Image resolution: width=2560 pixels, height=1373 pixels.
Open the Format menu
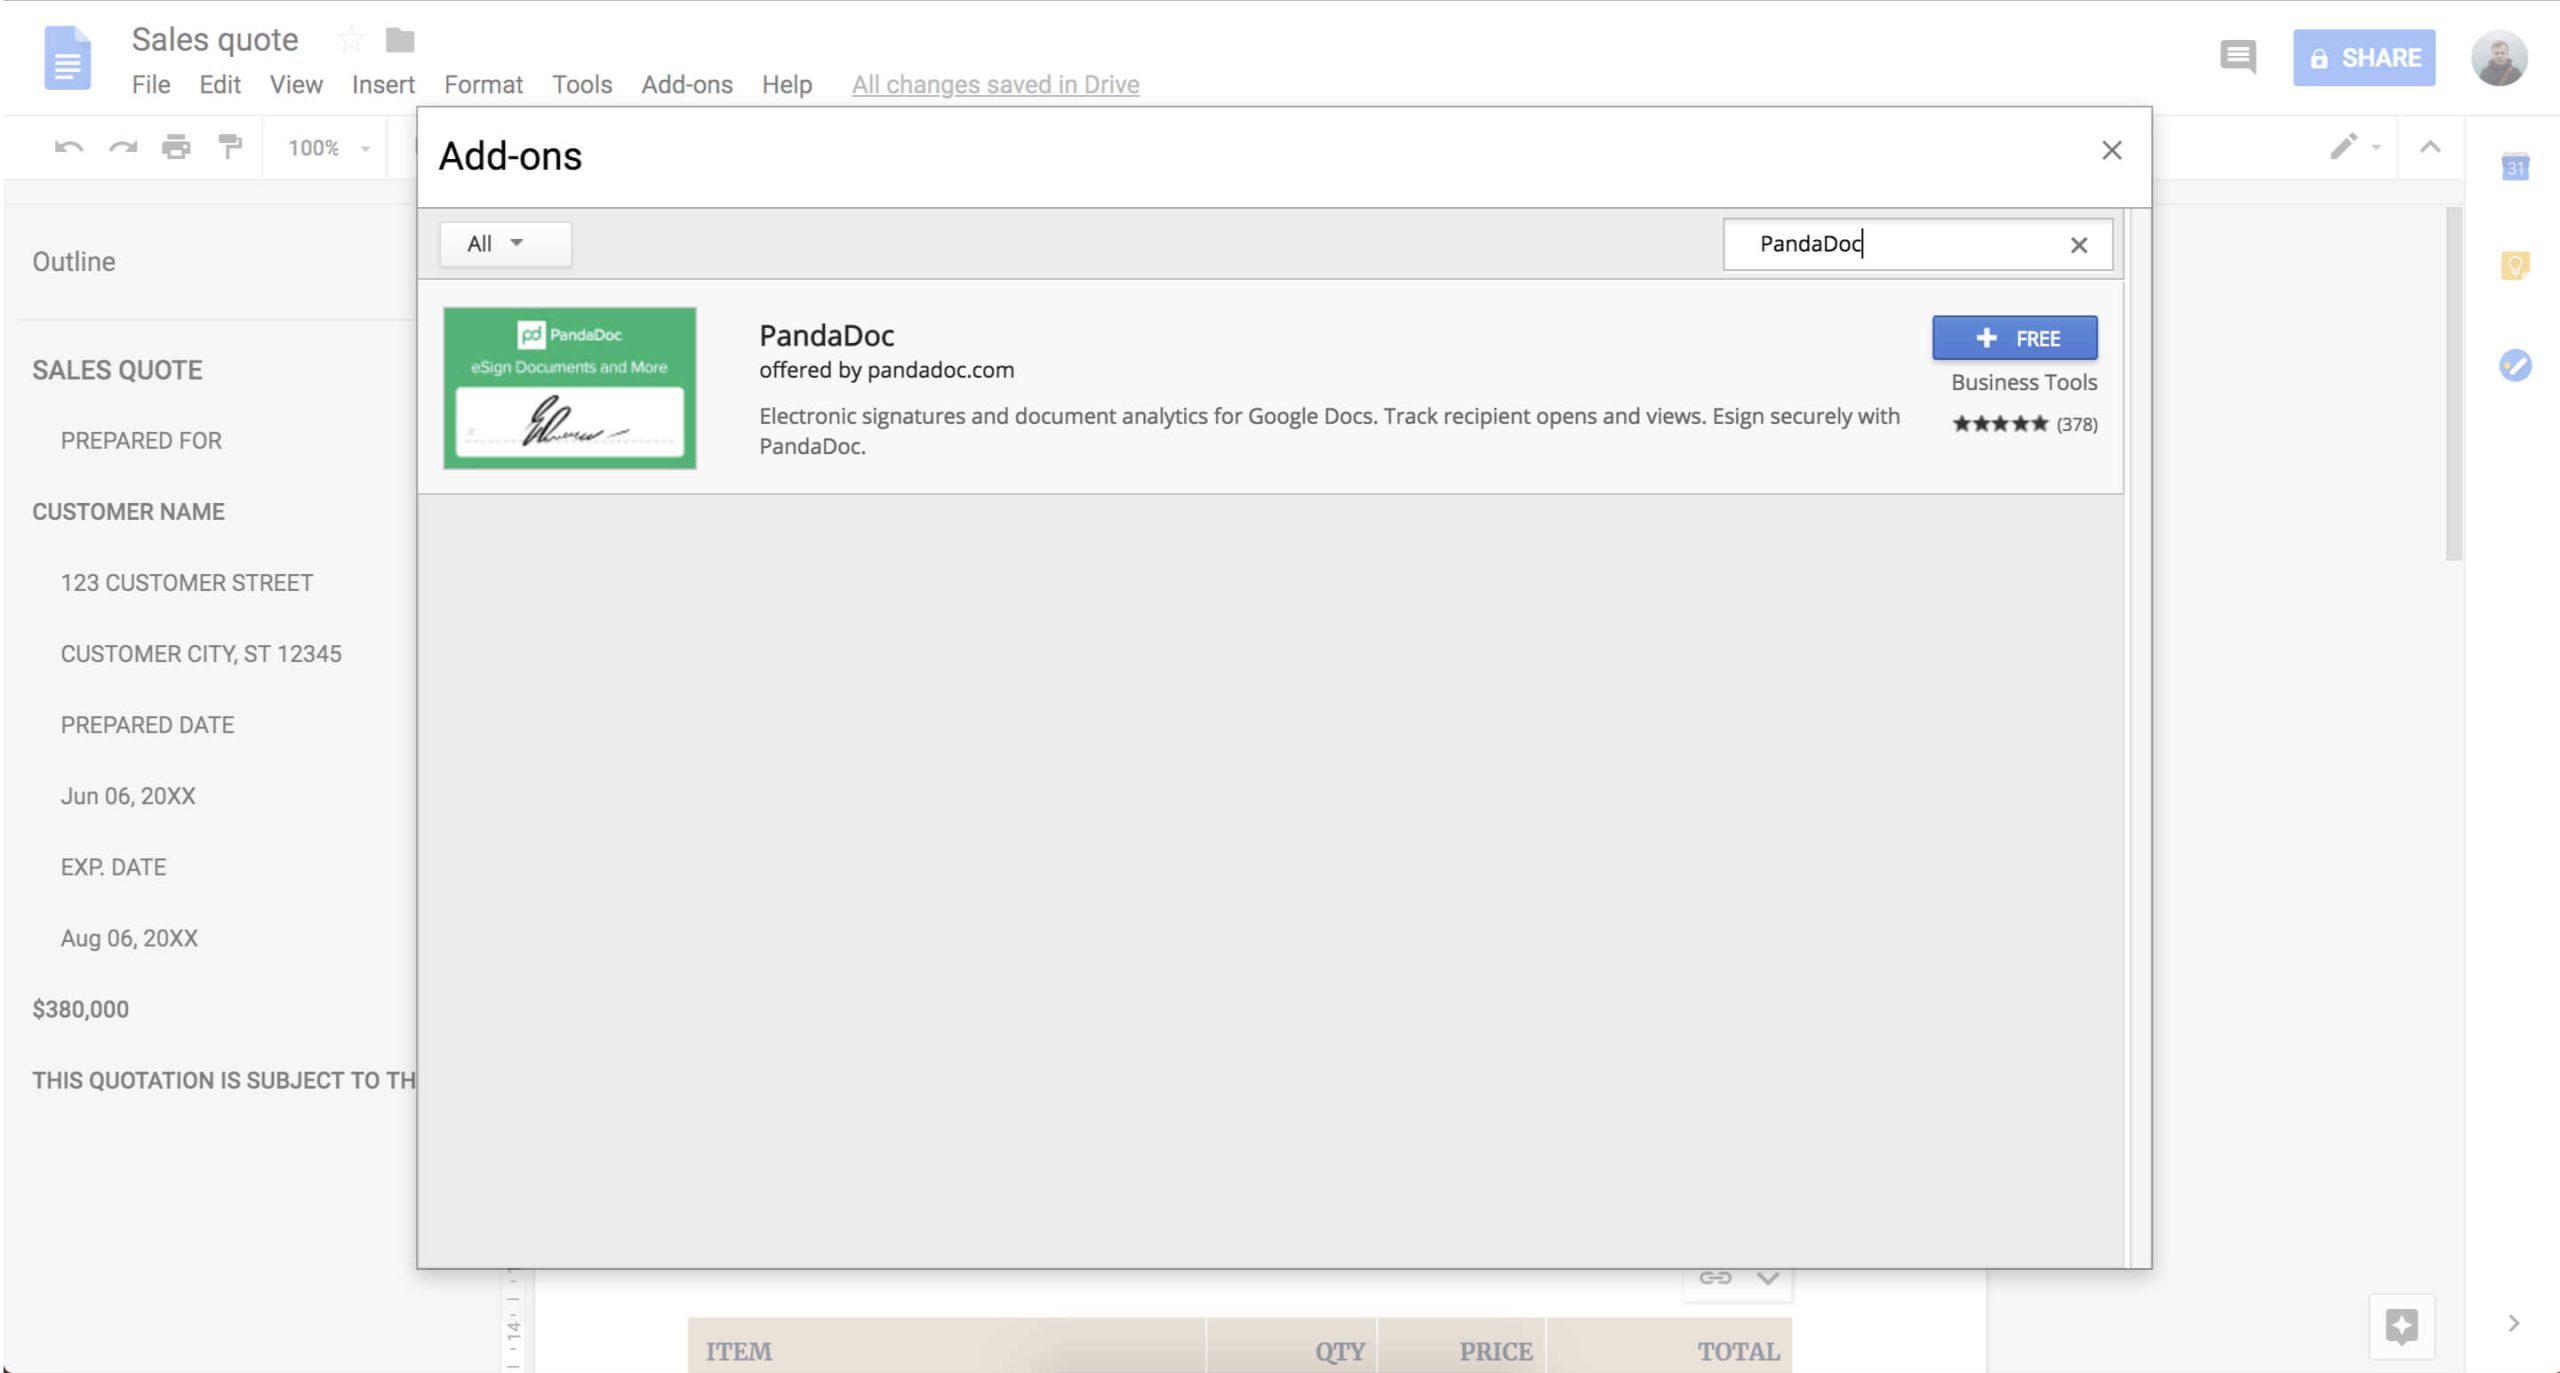click(483, 85)
